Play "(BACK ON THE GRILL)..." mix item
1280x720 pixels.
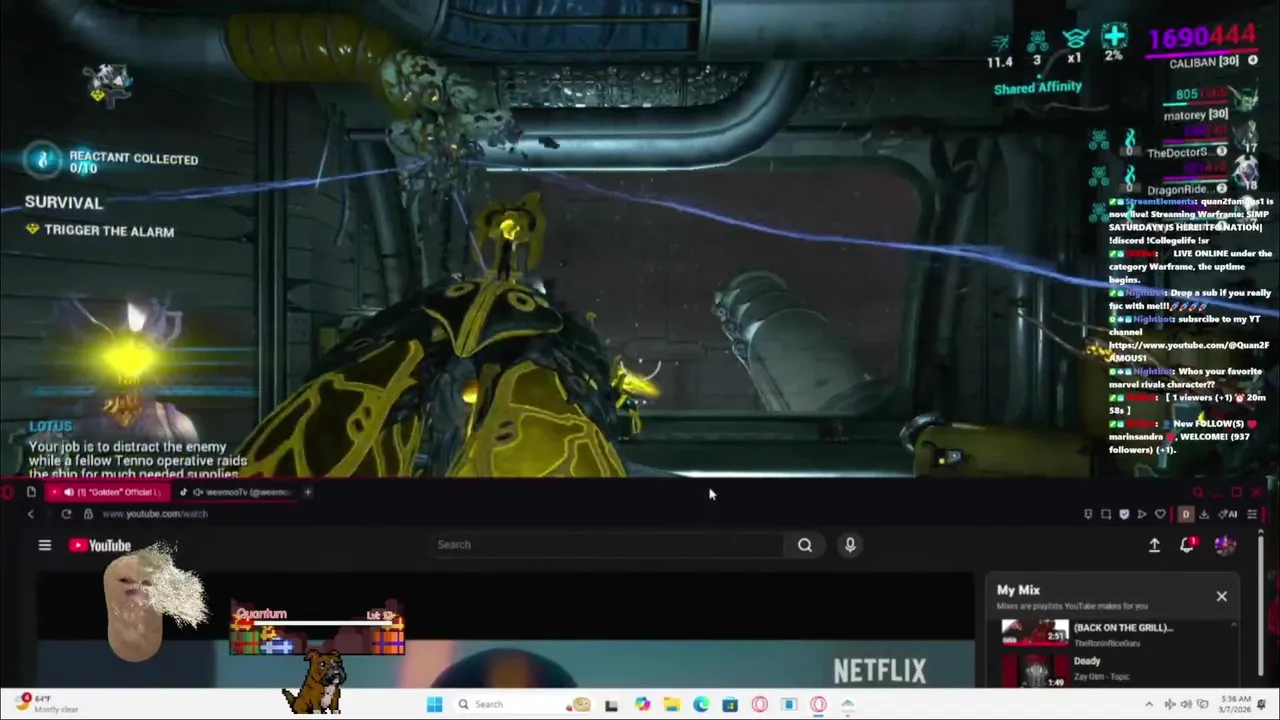click(x=1123, y=628)
